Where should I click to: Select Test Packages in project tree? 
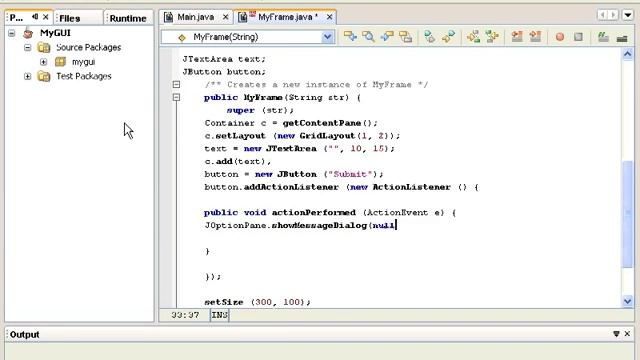point(84,76)
